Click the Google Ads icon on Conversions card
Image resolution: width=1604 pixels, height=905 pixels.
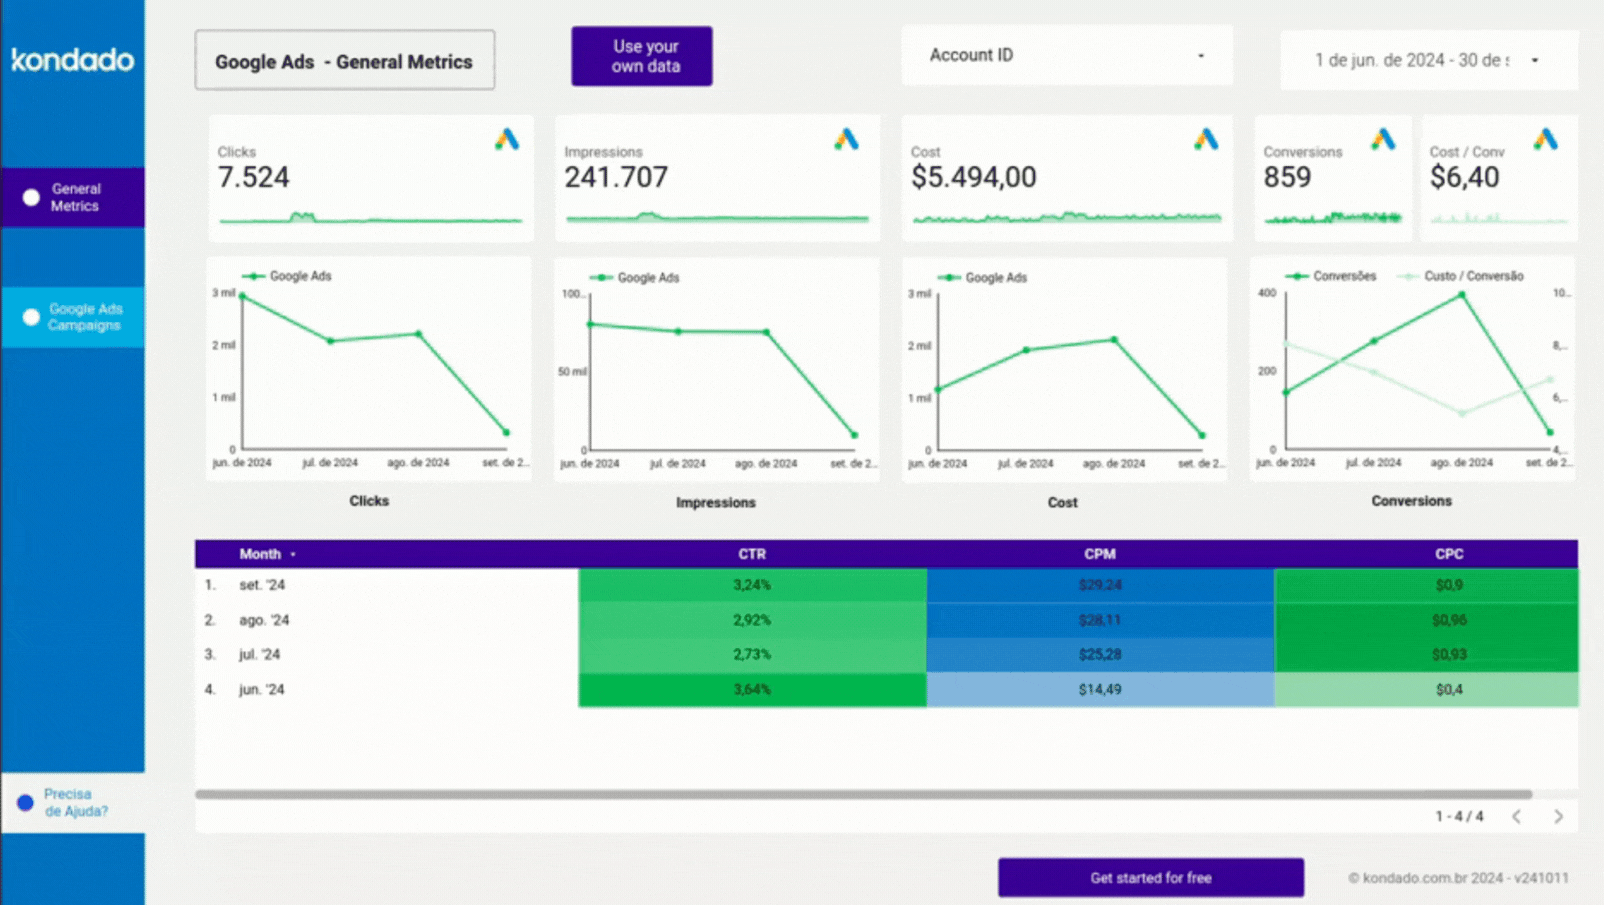coord(1383,140)
